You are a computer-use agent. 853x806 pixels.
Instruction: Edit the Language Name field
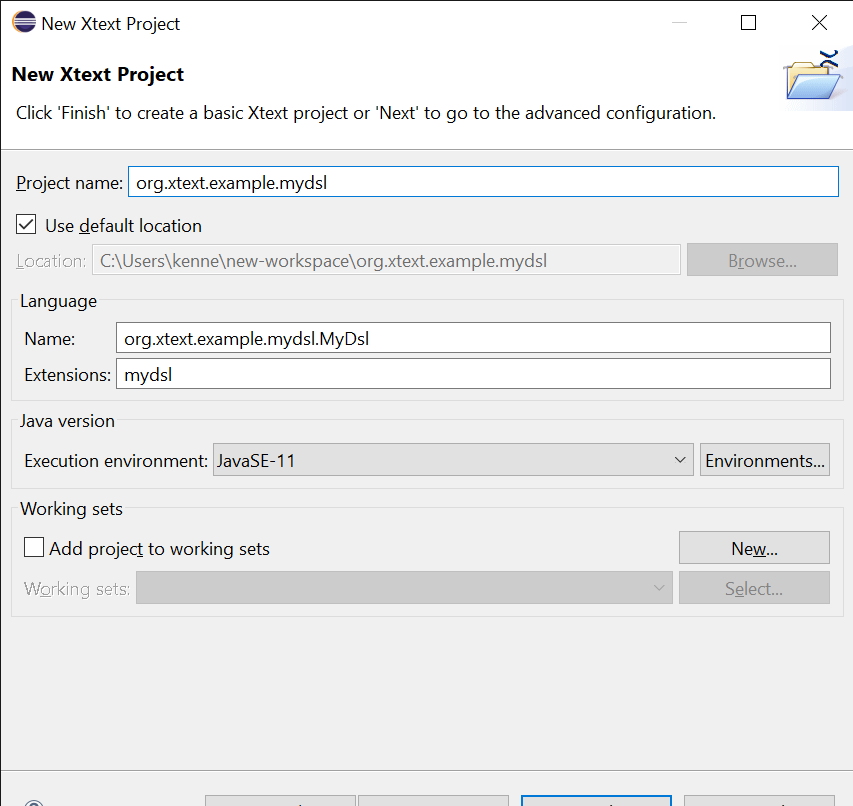pos(473,338)
